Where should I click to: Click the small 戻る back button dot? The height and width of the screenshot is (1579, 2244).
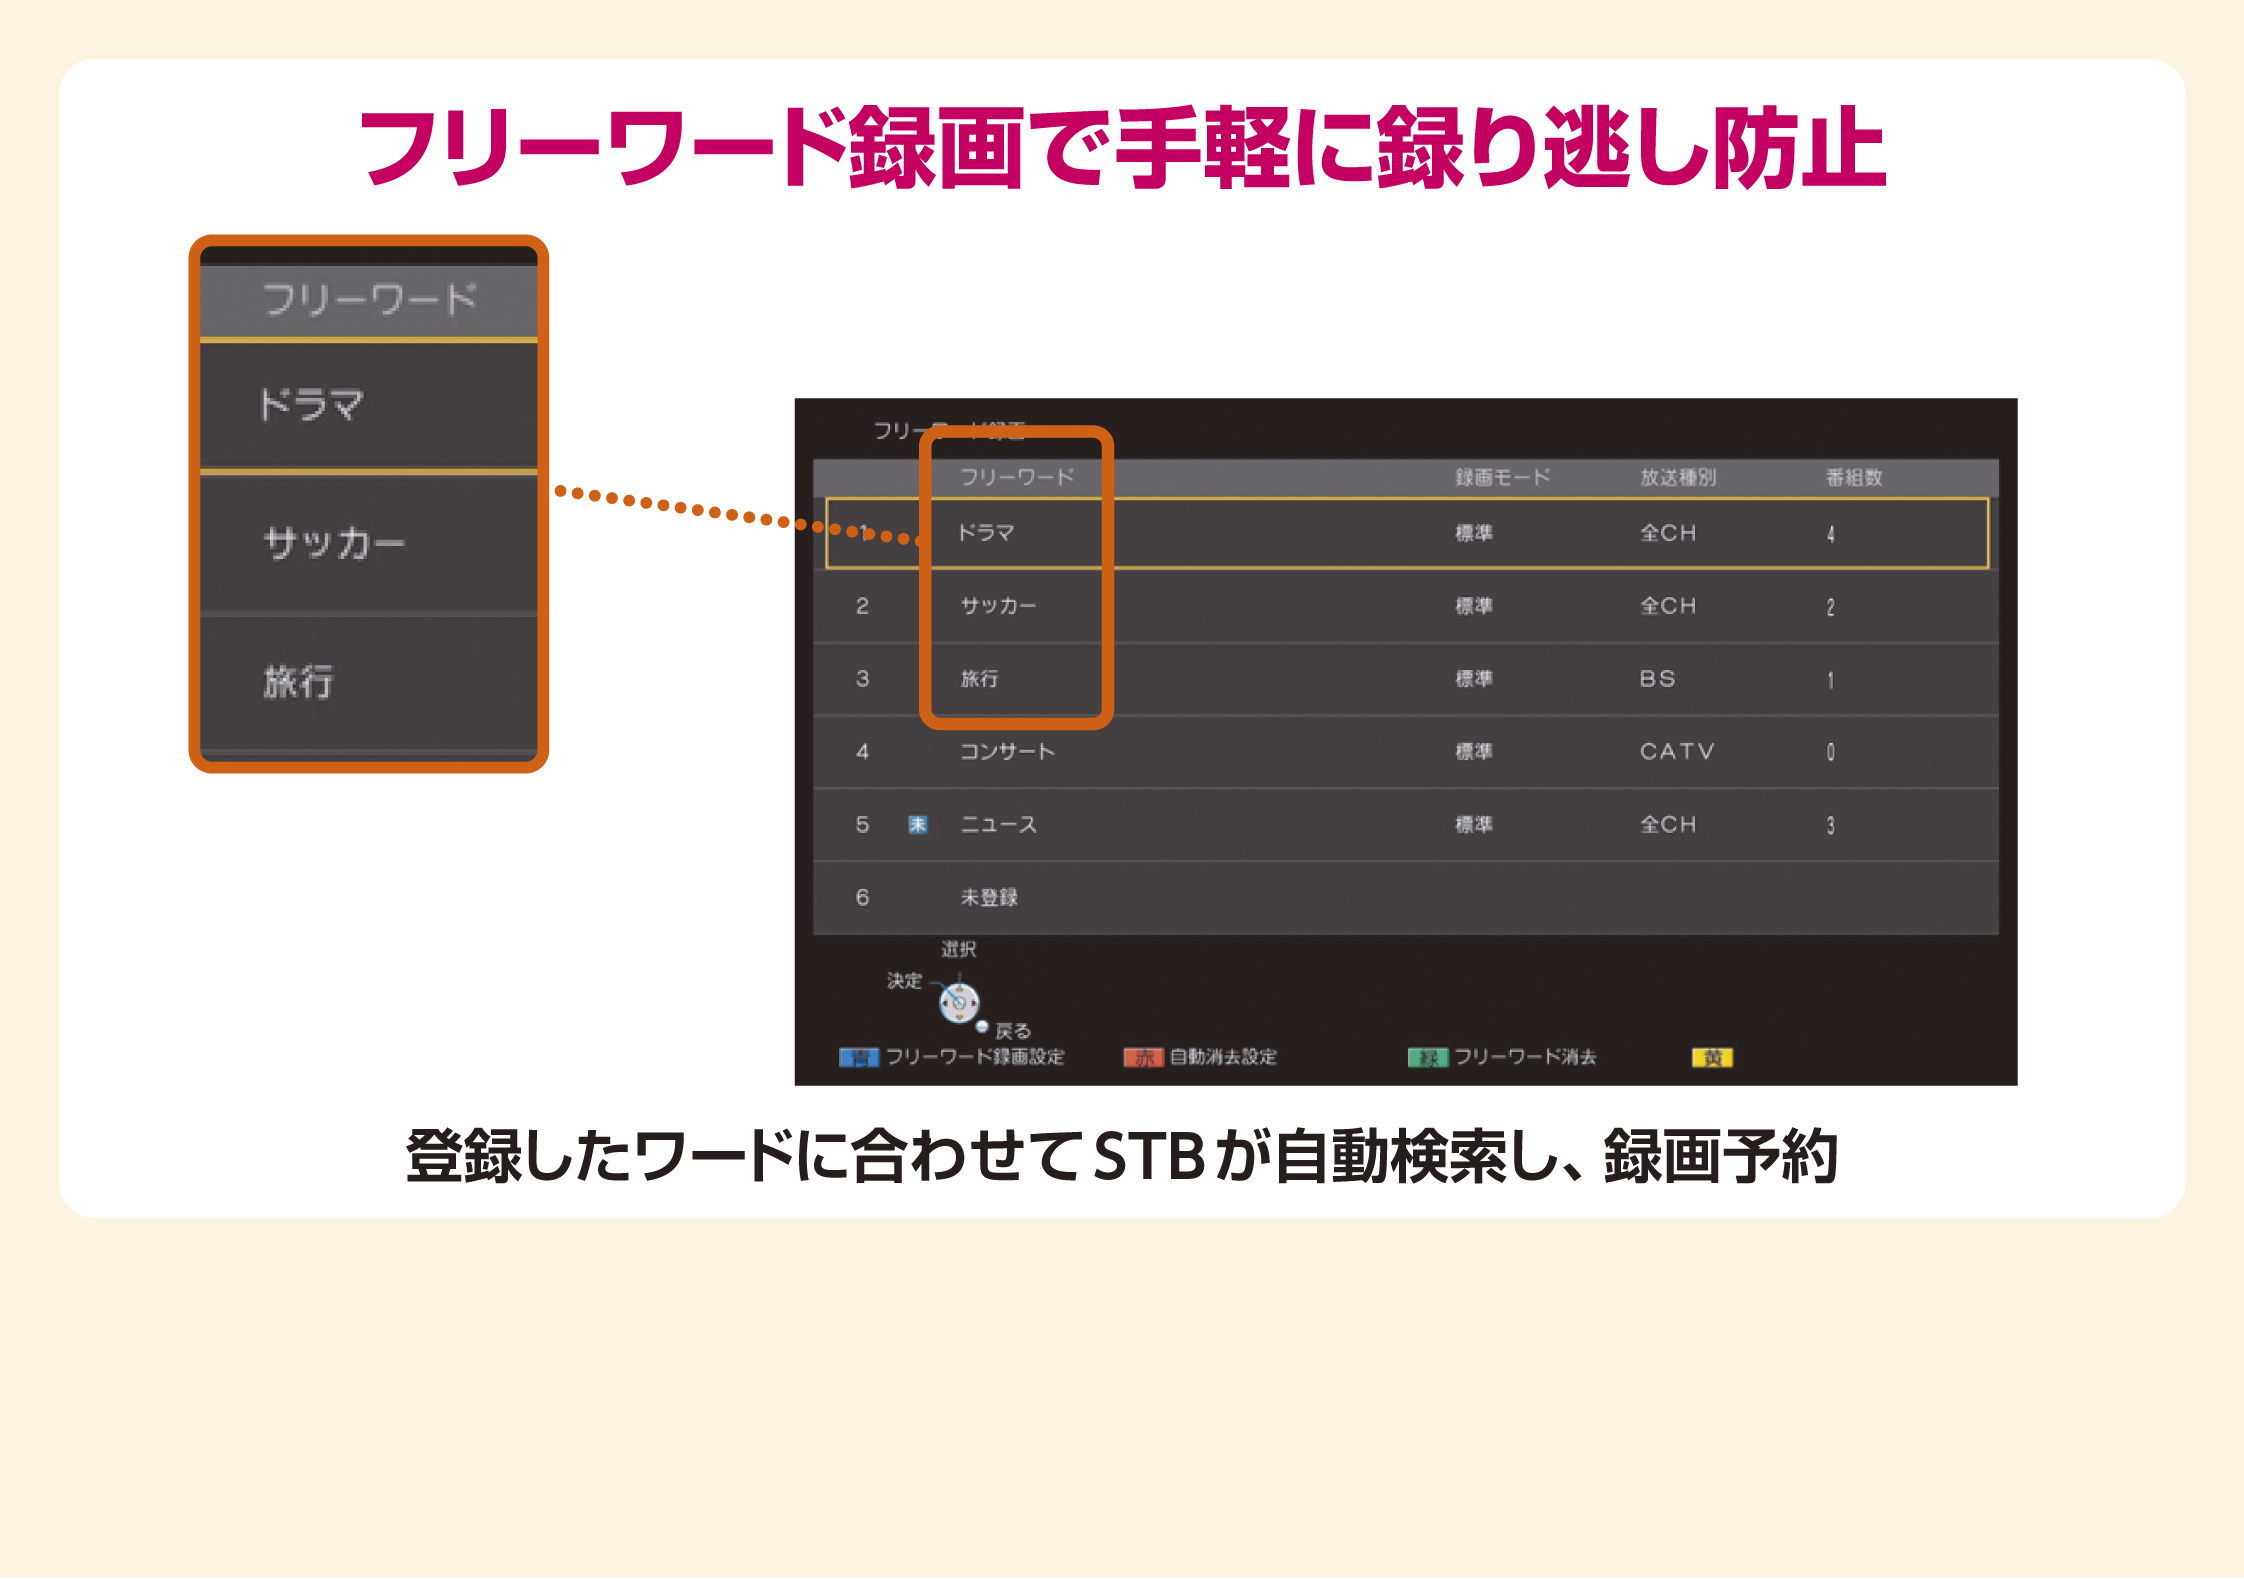(x=982, y=1027)
